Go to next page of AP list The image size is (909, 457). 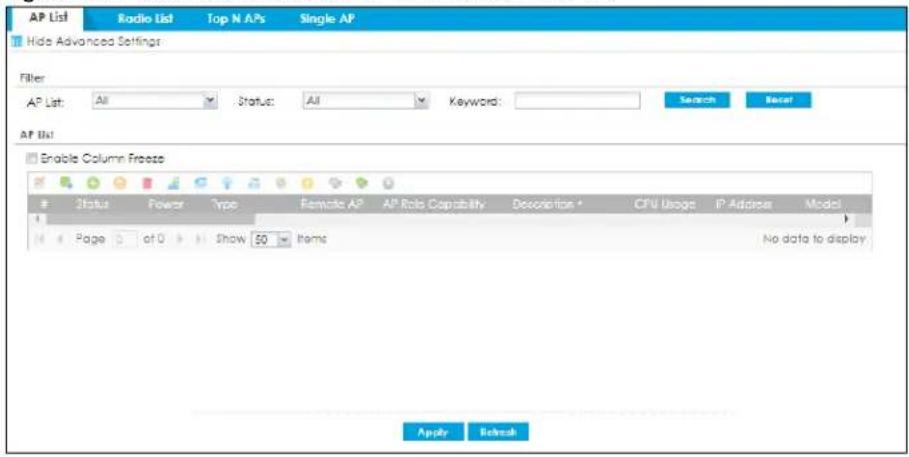[x=179, y=239]
